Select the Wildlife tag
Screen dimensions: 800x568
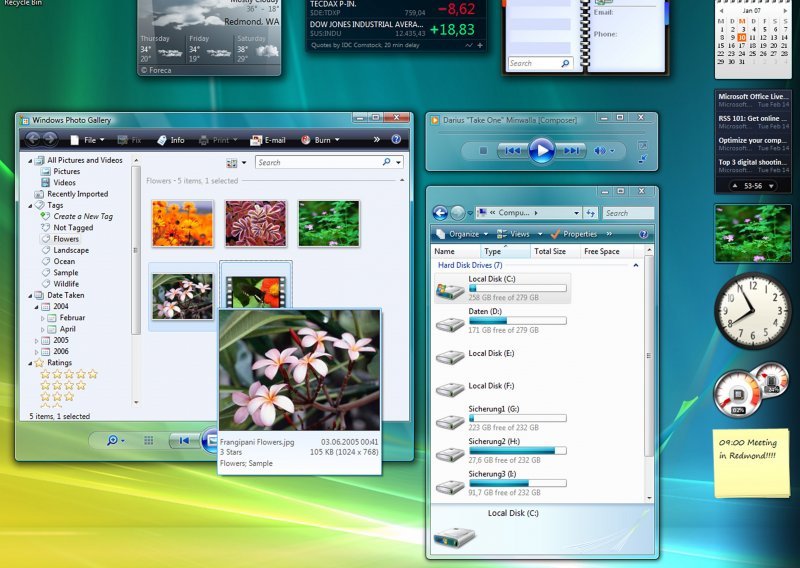click(x=66, y=284)
